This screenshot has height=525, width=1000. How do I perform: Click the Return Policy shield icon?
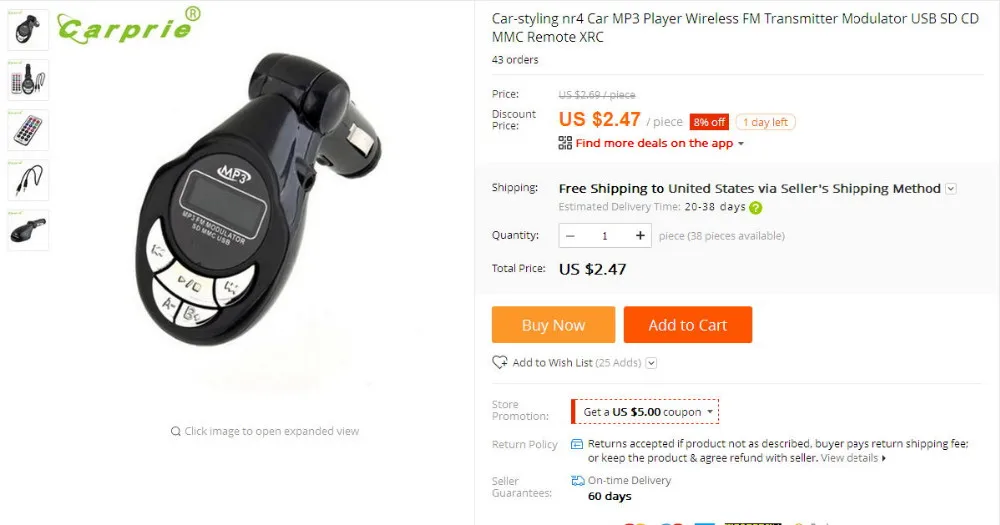click(x=577, y=444)
